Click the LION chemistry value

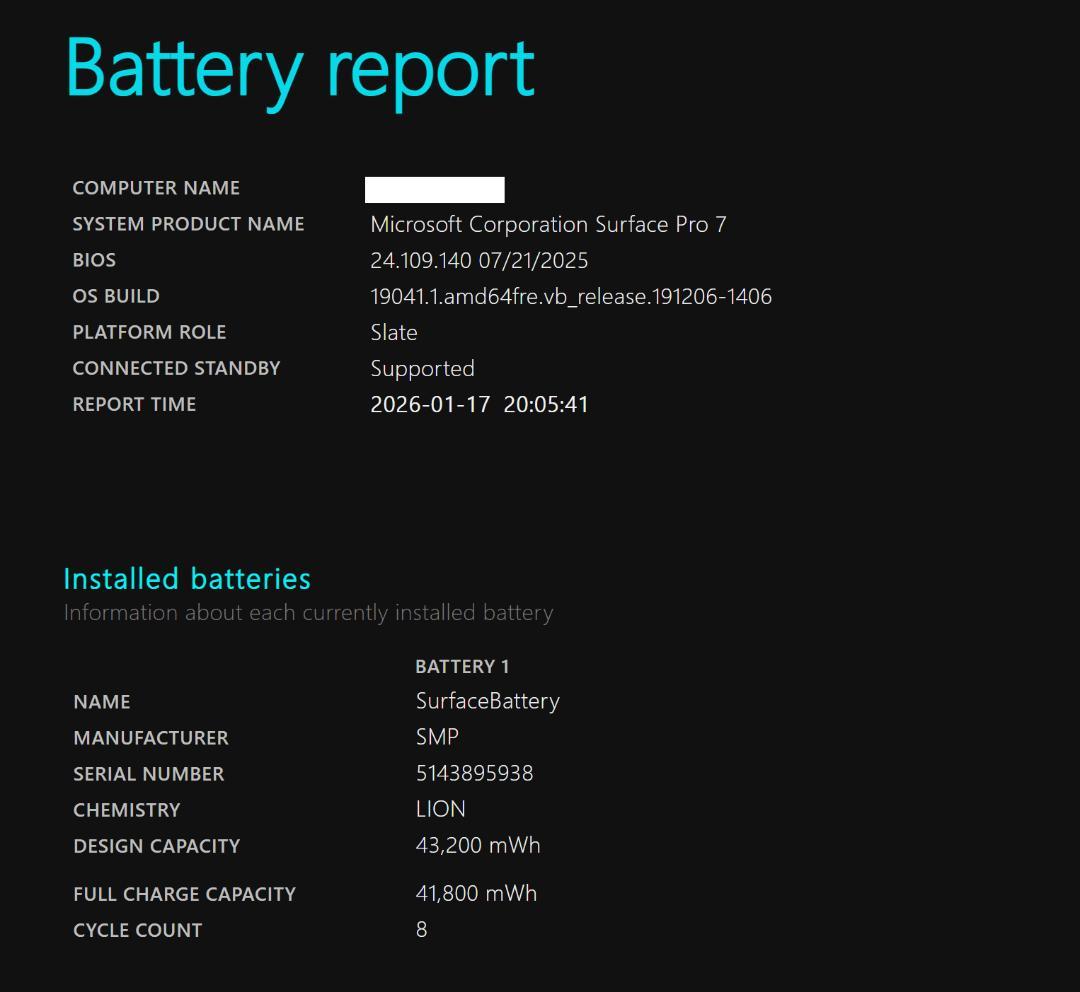[440, 809]
